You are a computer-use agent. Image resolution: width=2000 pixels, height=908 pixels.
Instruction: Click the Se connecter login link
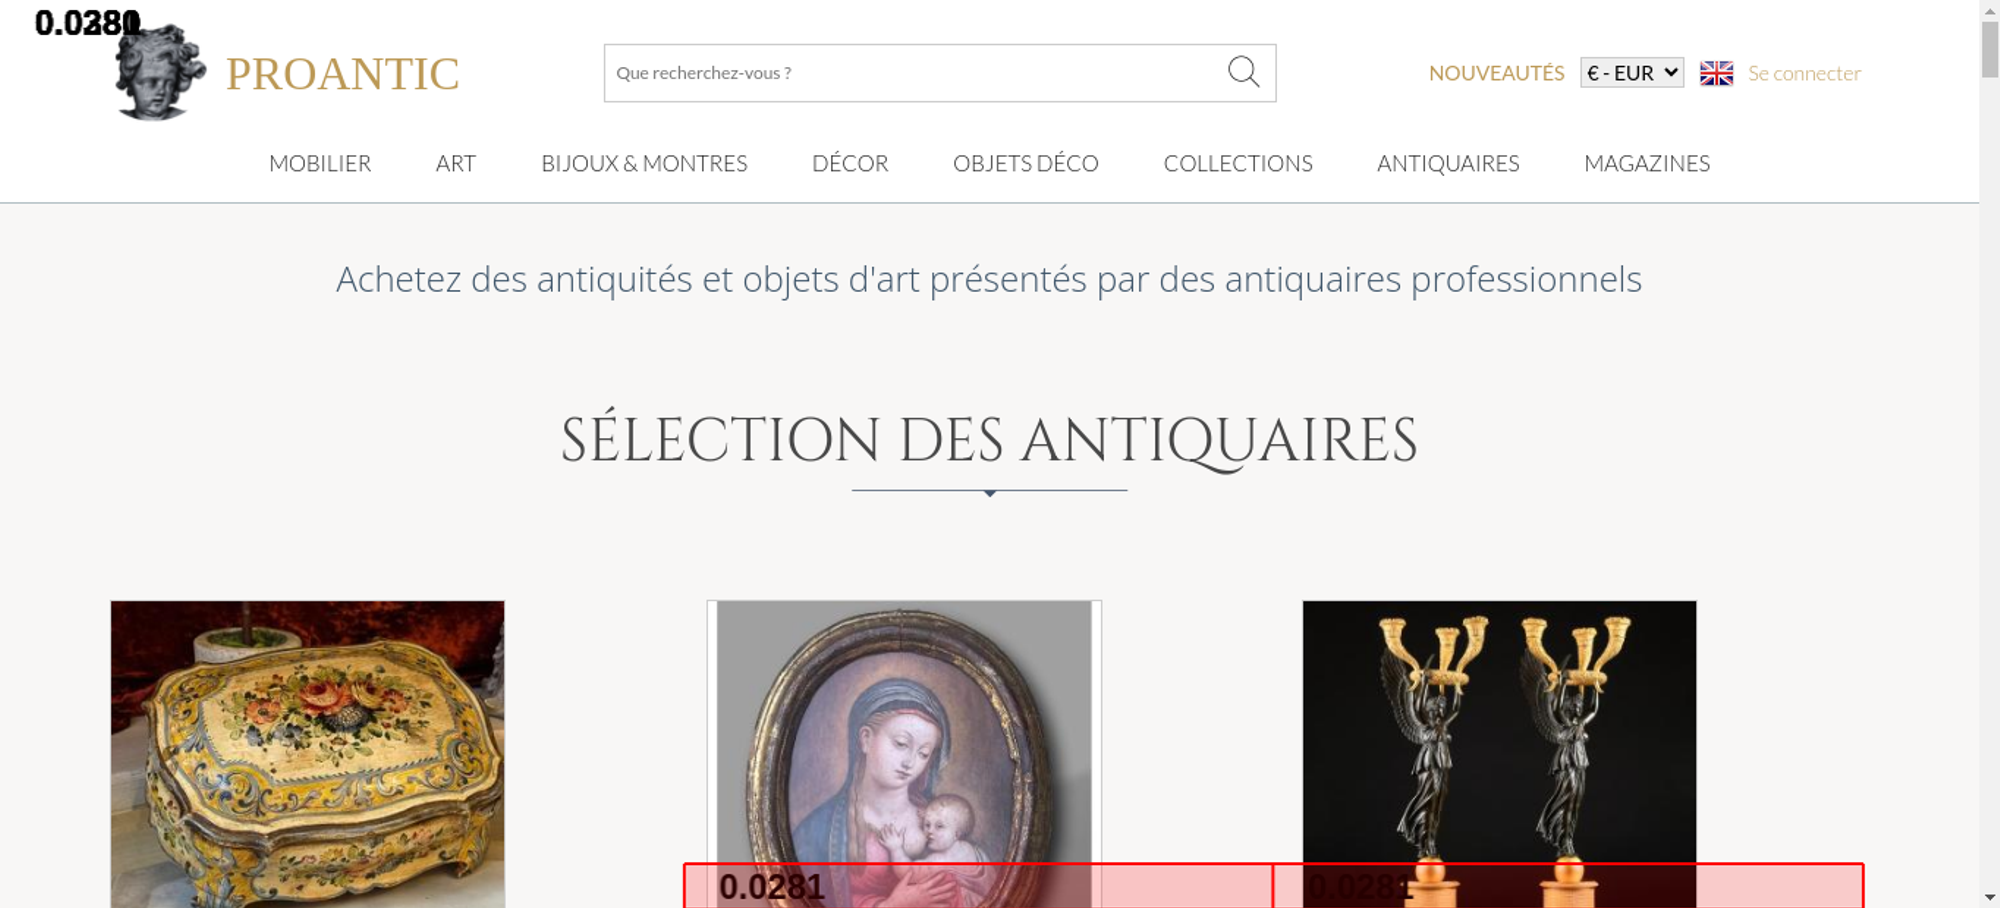click(1804, 73)
